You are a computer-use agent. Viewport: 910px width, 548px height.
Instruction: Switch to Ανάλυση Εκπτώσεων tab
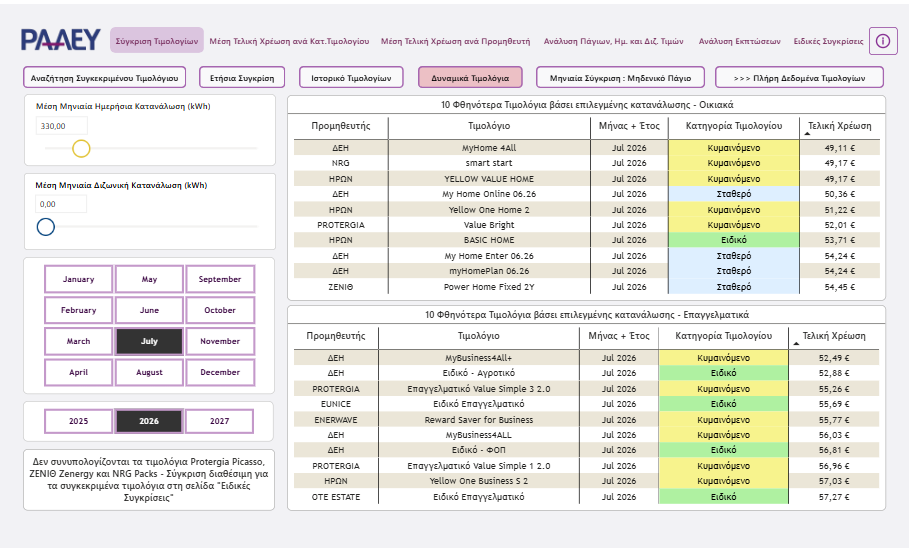(x=739, y=41)
